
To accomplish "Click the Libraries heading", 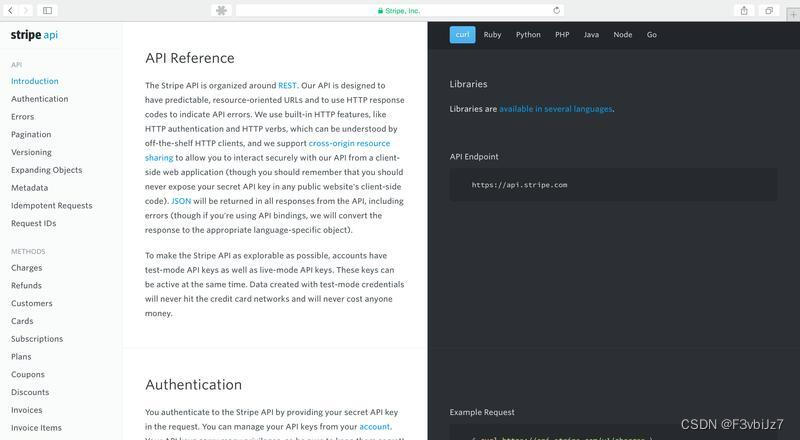I will [x=468, y=84].
